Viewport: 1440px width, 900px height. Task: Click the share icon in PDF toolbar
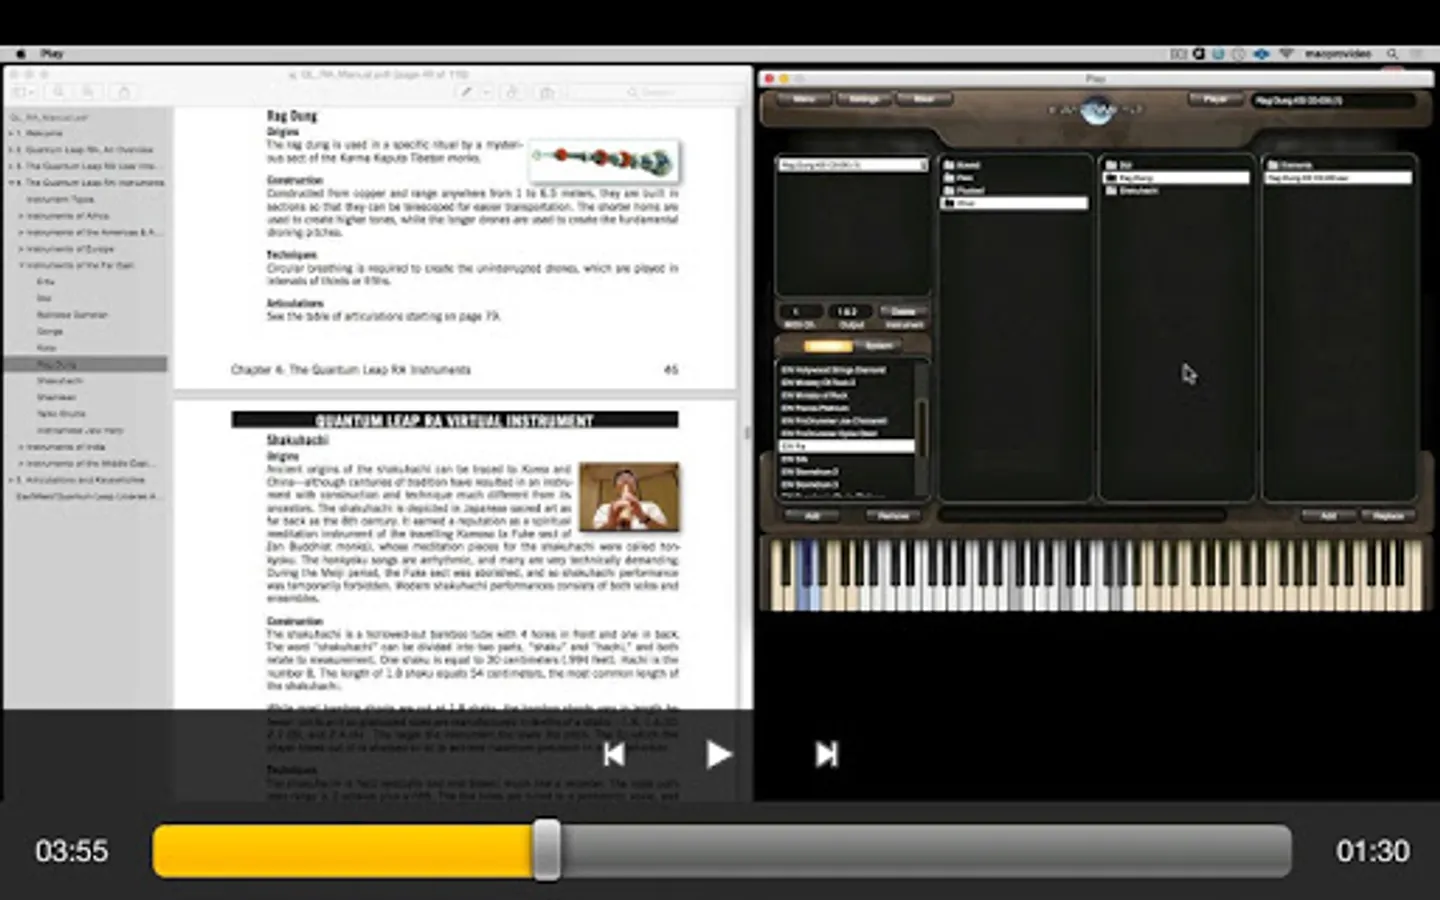tap(124, 92)
